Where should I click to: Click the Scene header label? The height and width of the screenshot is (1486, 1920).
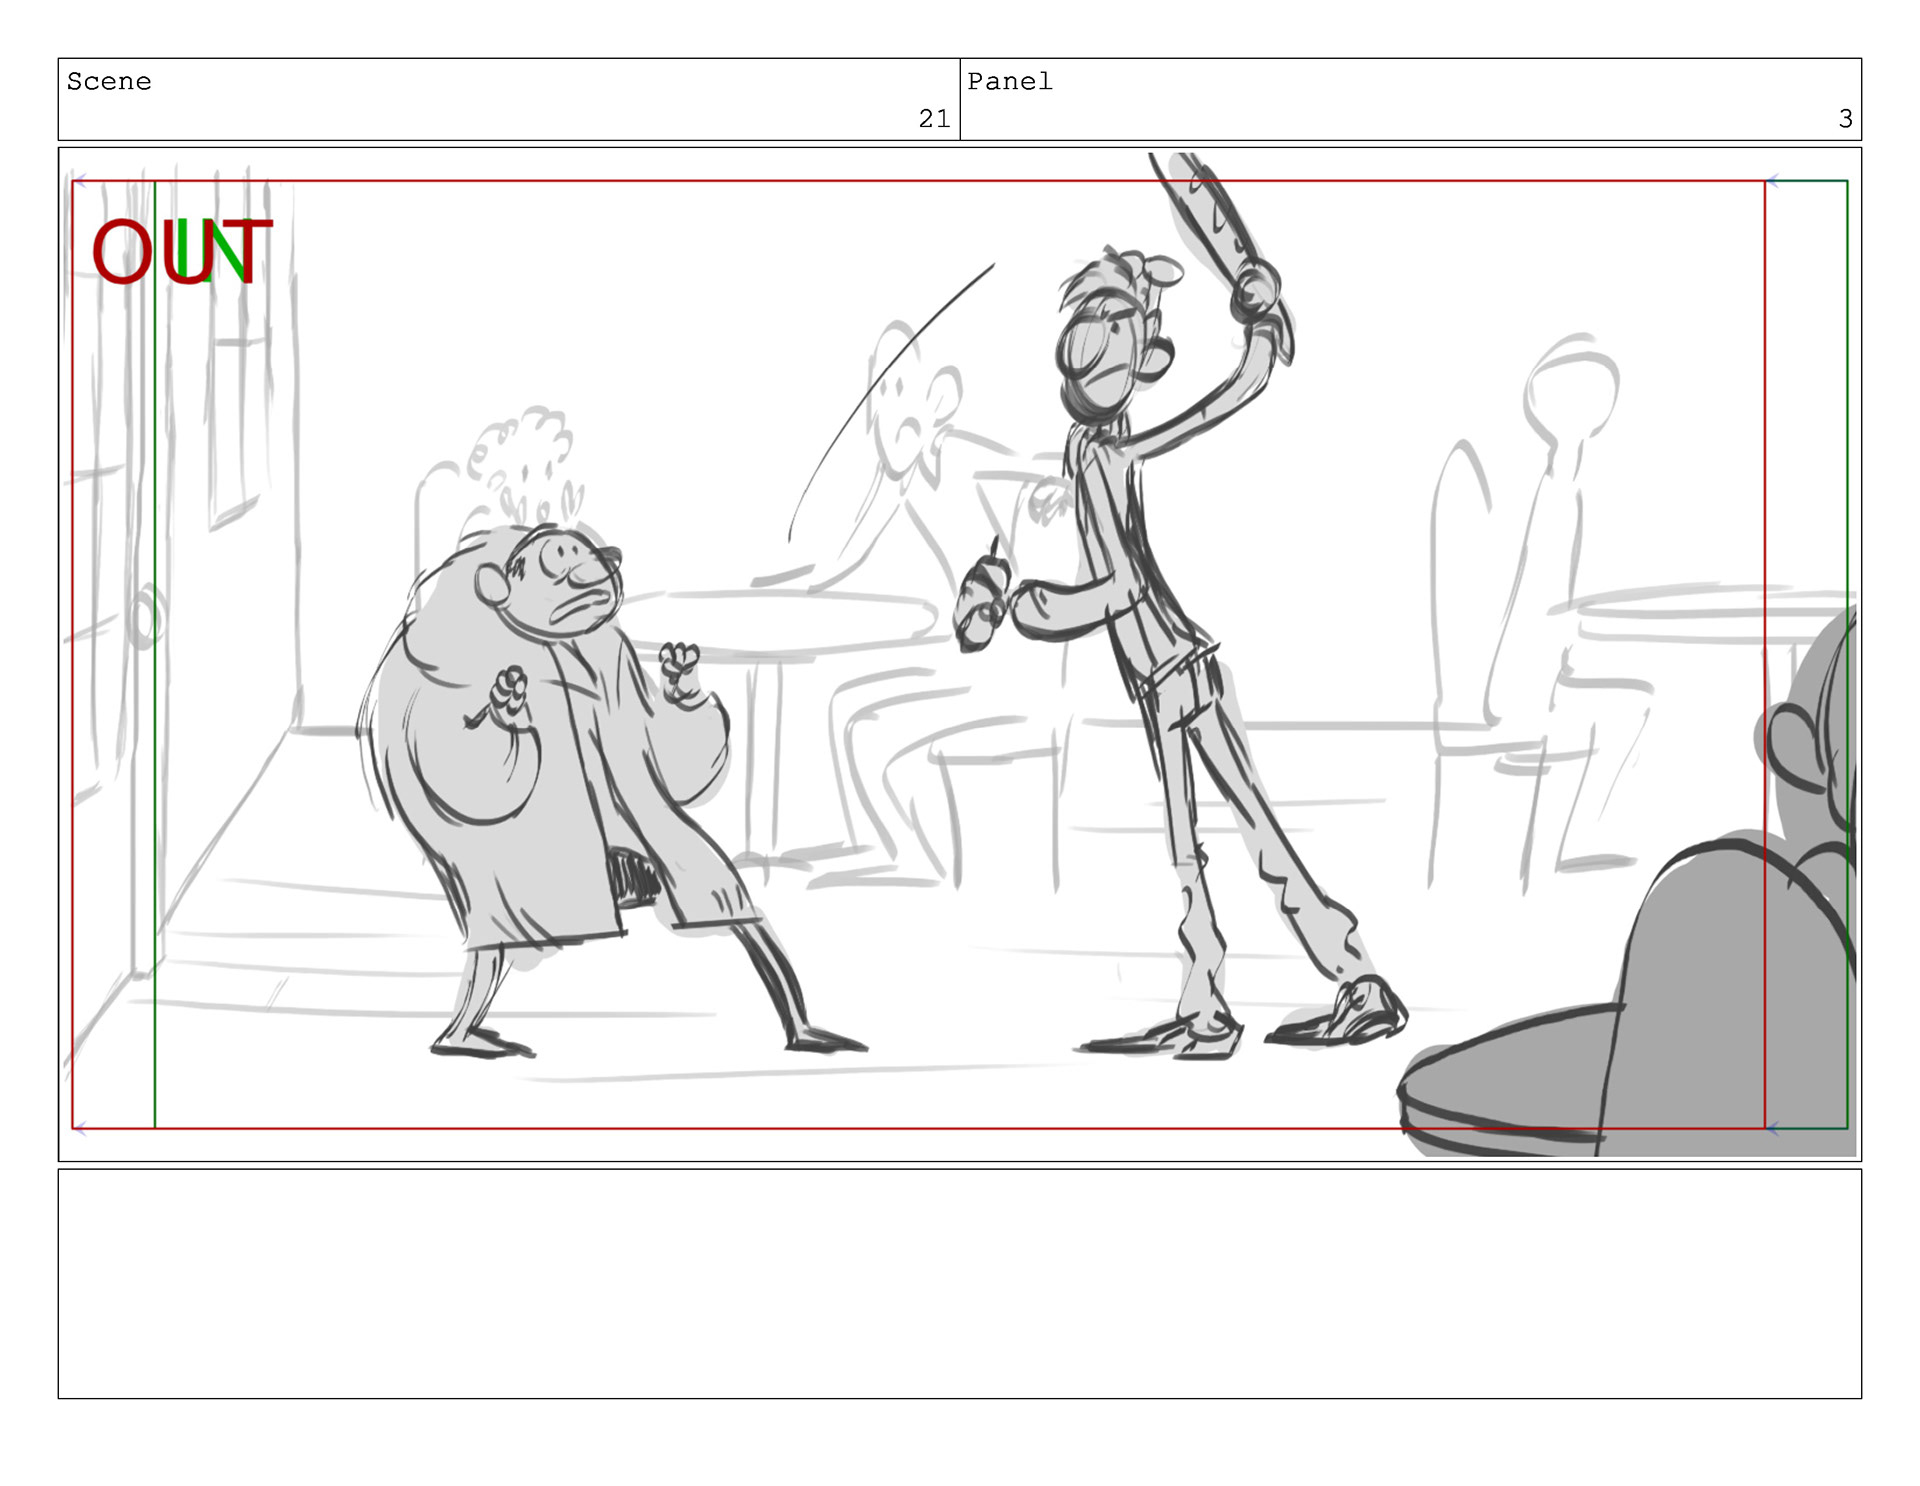coord(109,81)
